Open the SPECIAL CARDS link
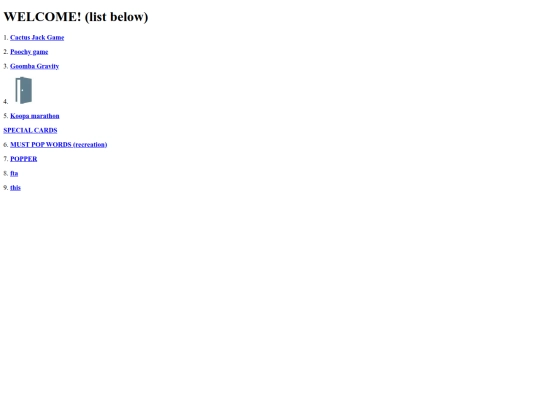The width and height of the screenshot is (540, 405). (x=30, y=131)
